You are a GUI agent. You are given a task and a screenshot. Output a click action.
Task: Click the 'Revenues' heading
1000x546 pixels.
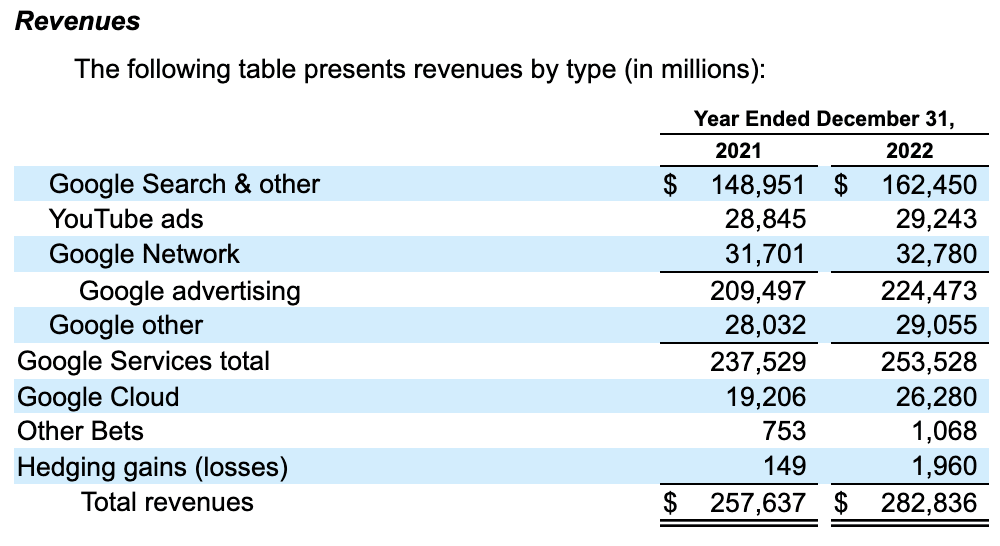click(x=77, y=21)
